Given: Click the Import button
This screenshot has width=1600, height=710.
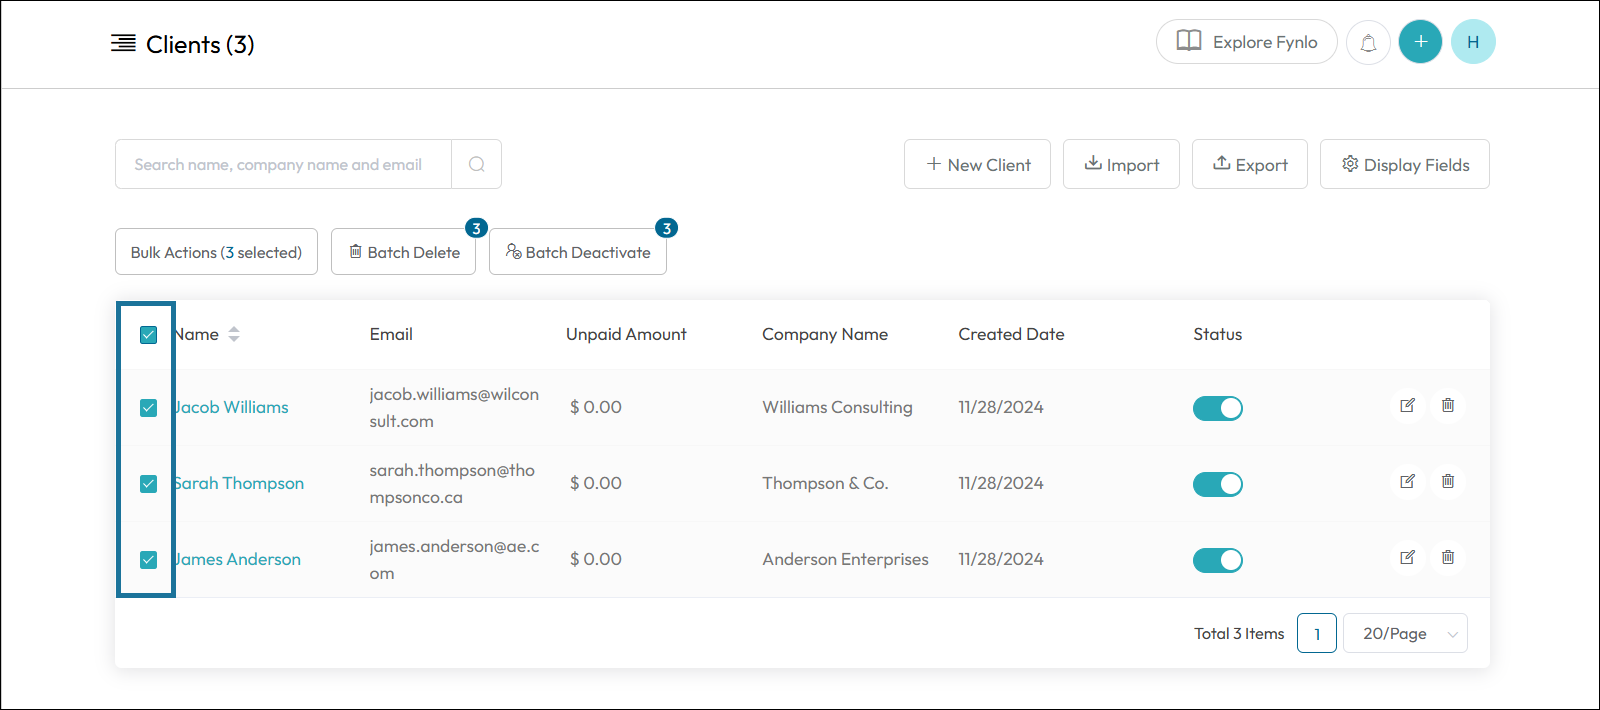Looking at the screenshot, I should [x=1121, y=164].
